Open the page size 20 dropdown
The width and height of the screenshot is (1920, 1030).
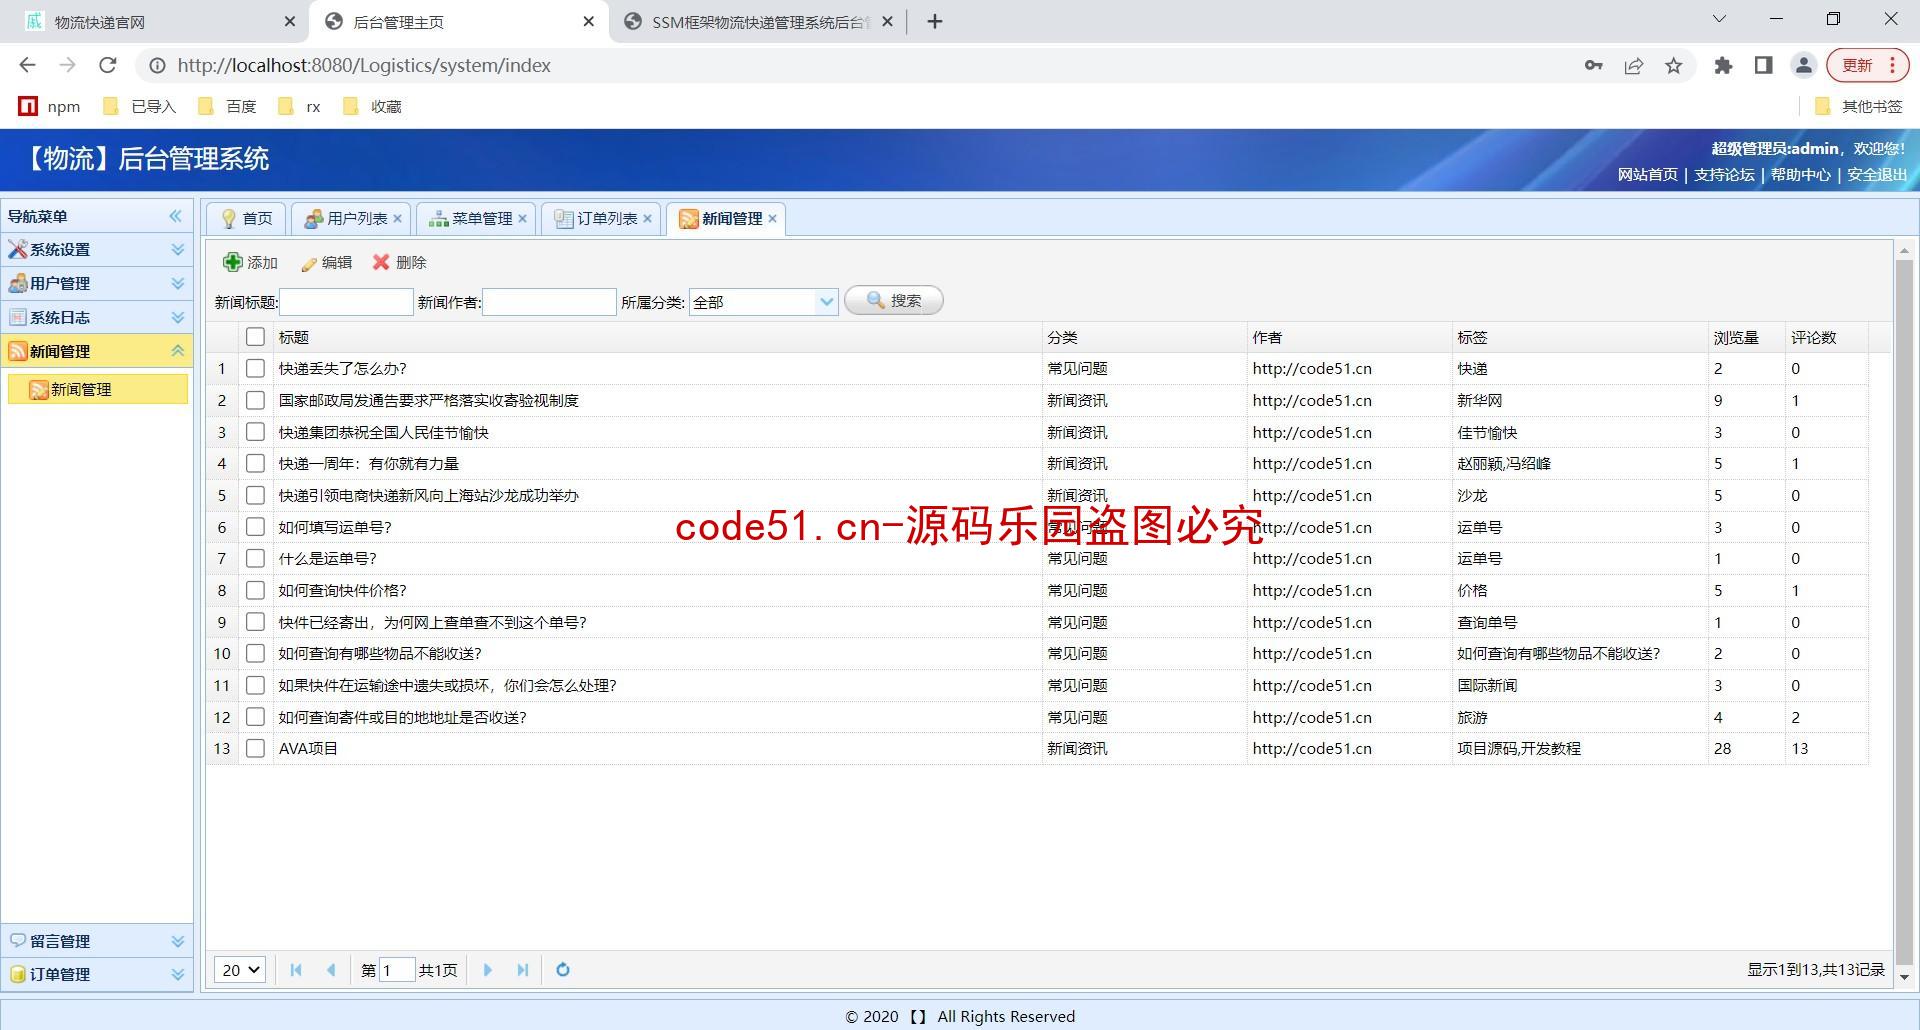[240, 969]
